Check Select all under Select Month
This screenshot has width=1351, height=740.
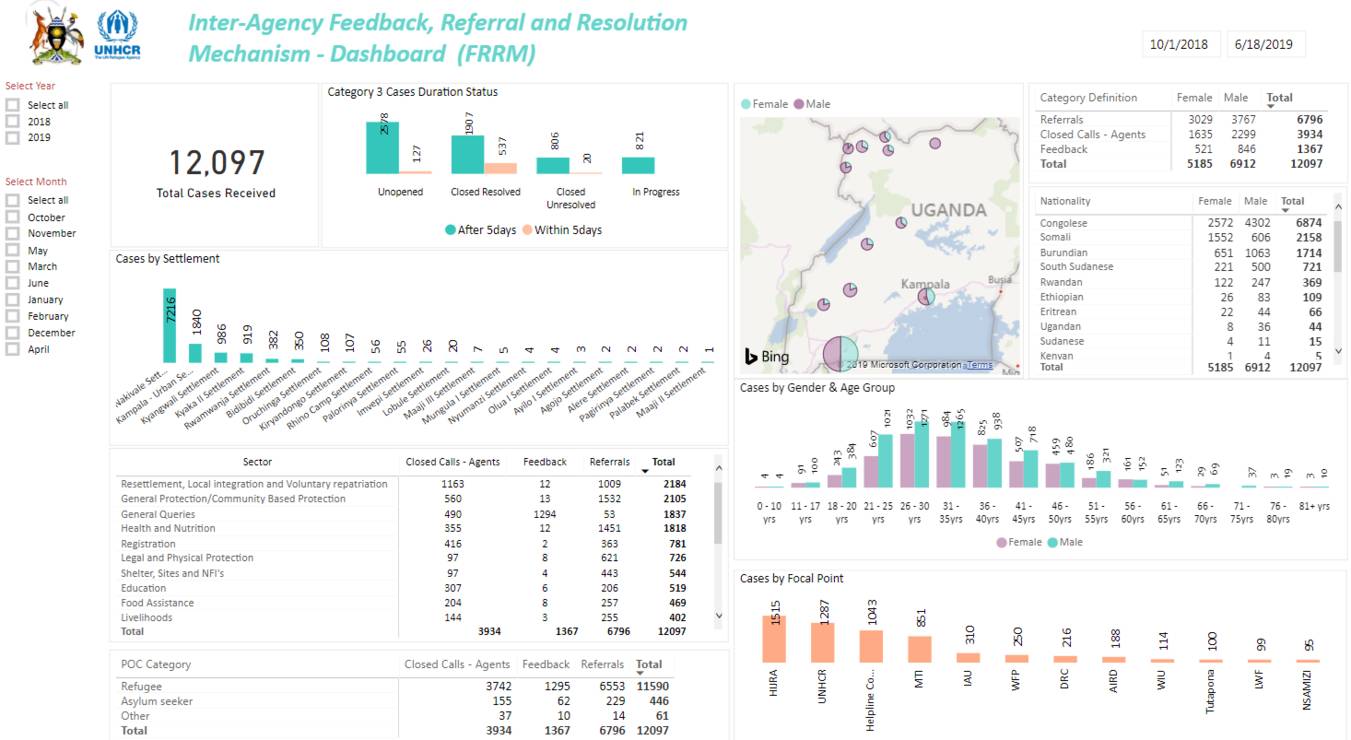pos(12,200)
